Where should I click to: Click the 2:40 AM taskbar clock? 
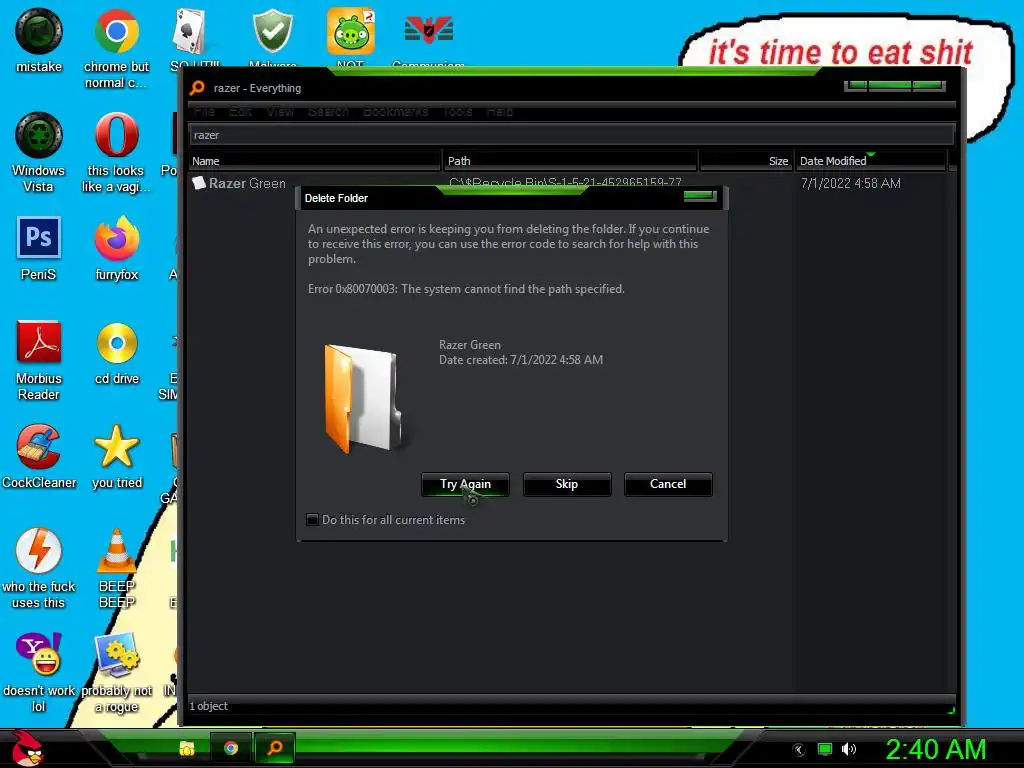tap(936, 749)
